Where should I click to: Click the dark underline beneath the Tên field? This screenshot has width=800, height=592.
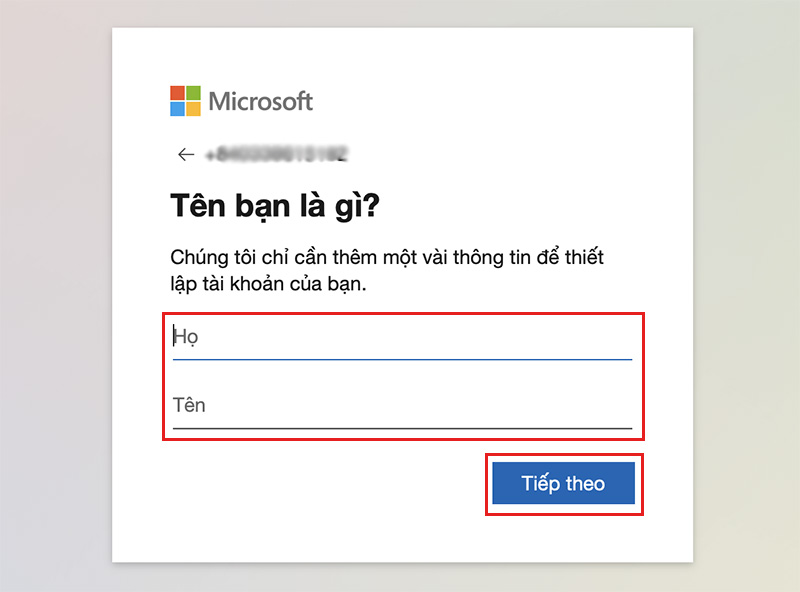click(402, 428)
